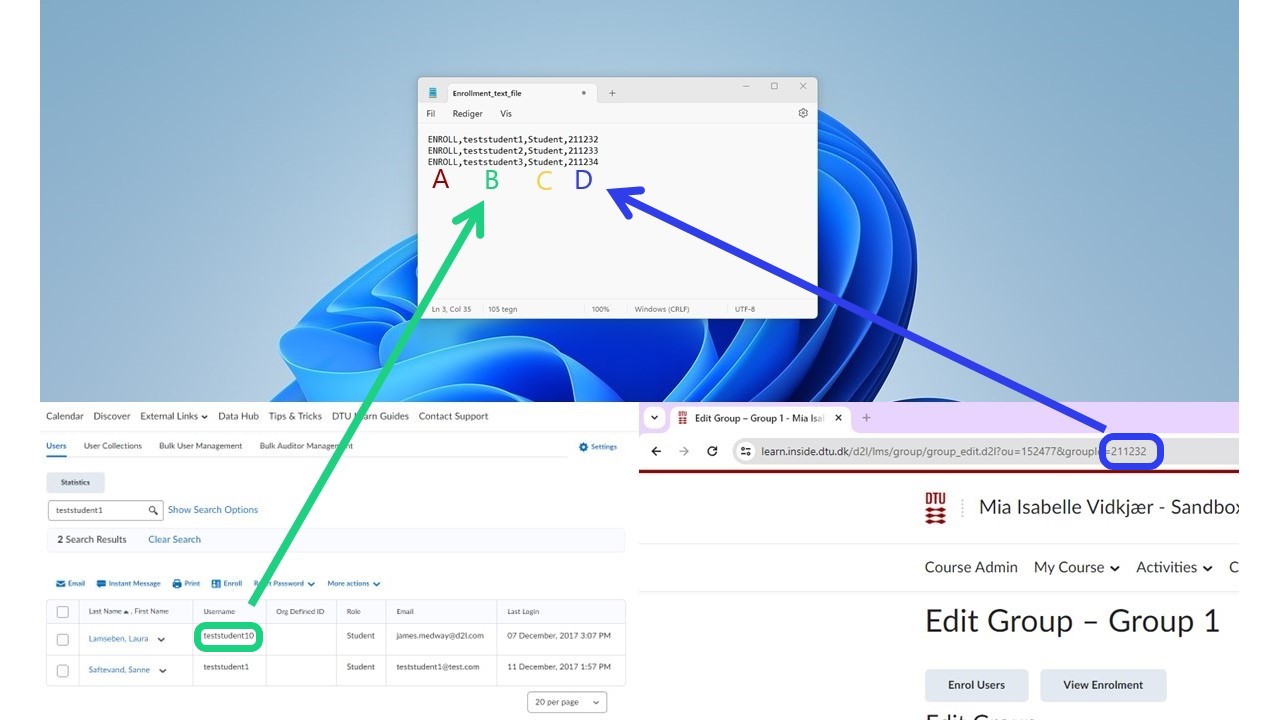1280x720 pixels.
Task: Expand the More actions dropdown
Action: pos(353,584)
